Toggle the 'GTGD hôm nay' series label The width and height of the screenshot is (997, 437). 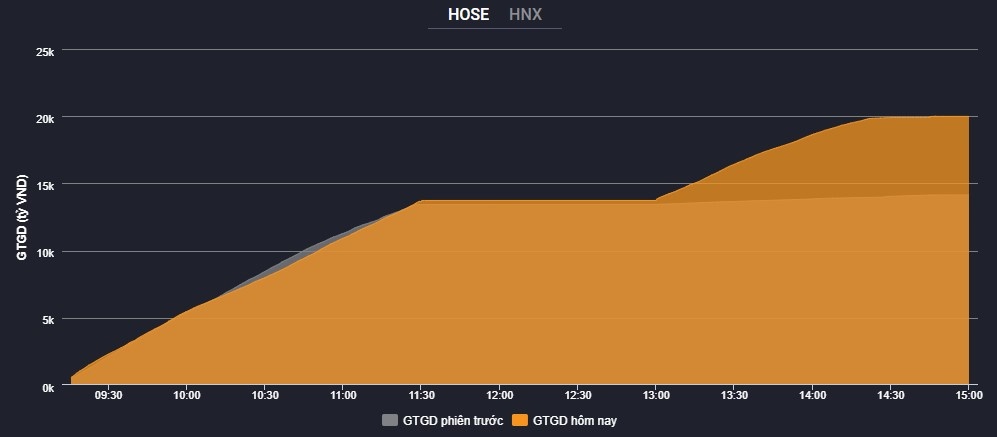coord(573,420)
